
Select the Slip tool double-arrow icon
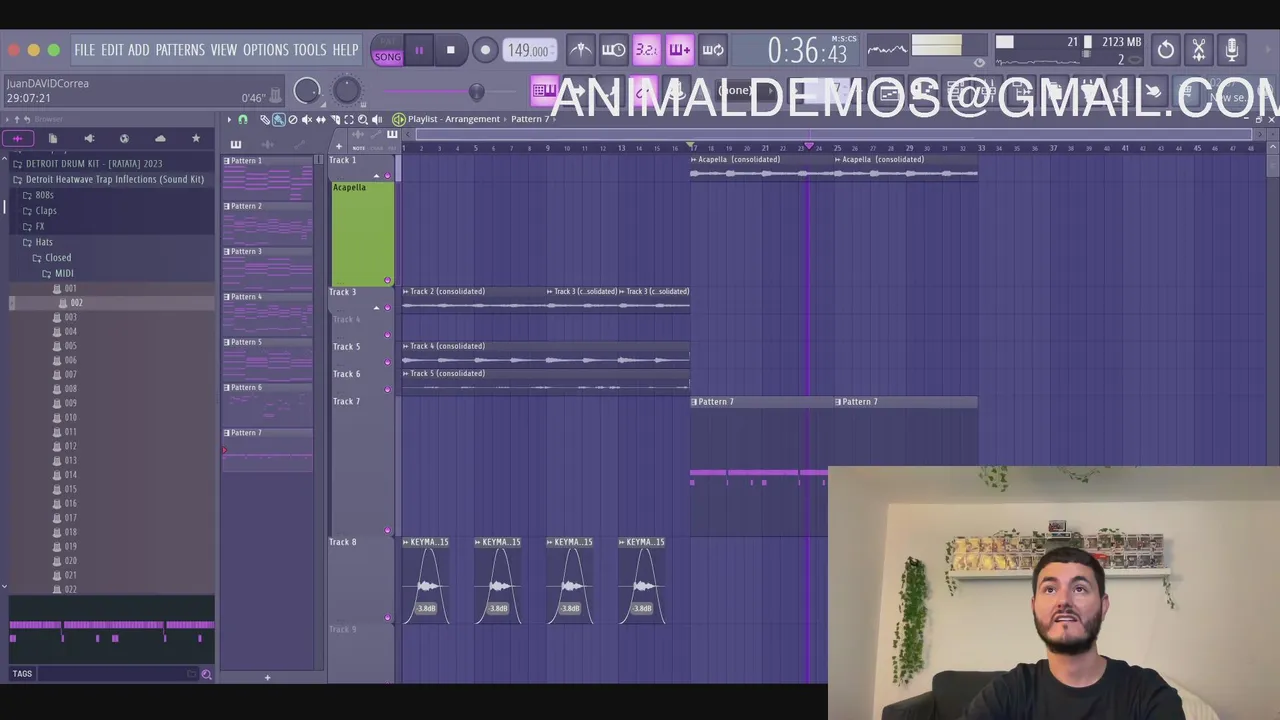(x=321, y=119)
